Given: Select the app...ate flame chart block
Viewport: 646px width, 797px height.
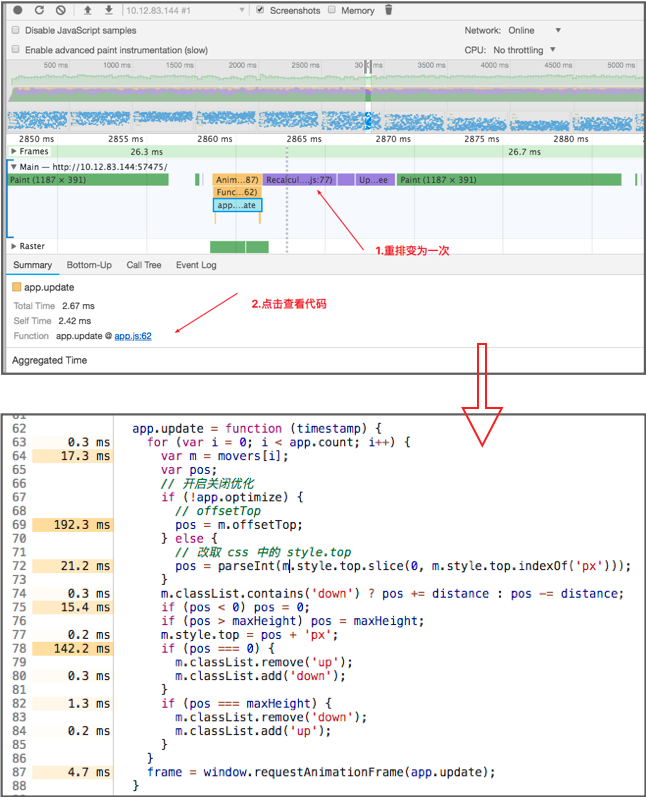Looking at the screenshot, I should [237, 205].
